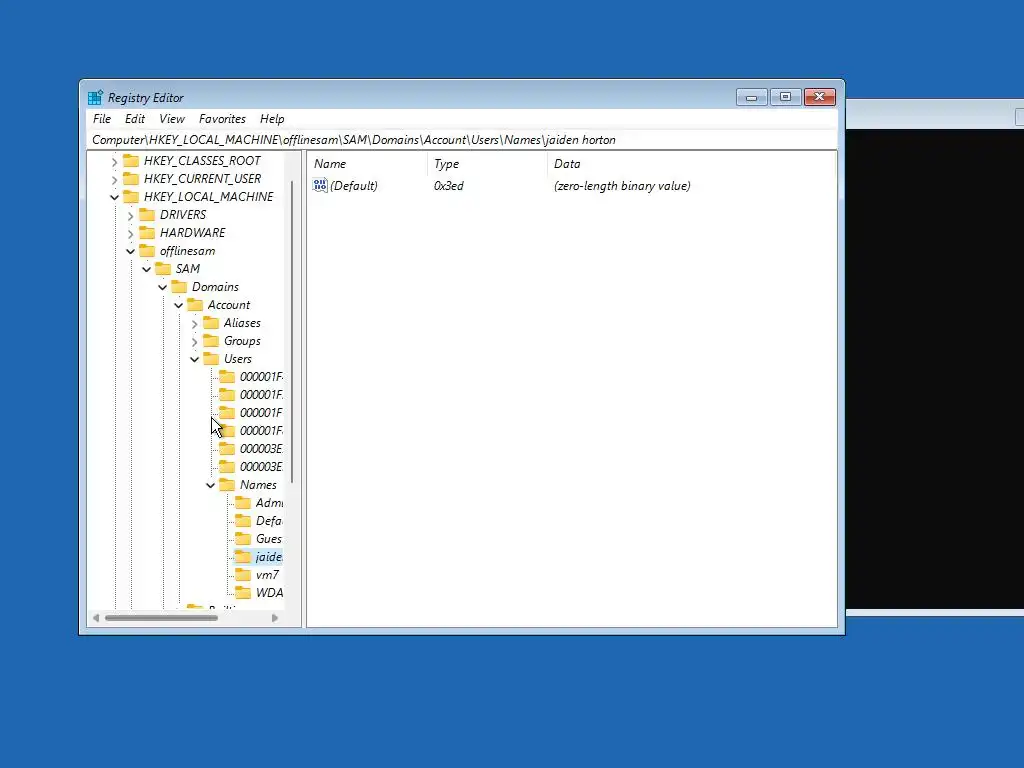This screenshot has width=1024, height=768.
Task: Maximize the Registry Editor window
Action: 786,97
